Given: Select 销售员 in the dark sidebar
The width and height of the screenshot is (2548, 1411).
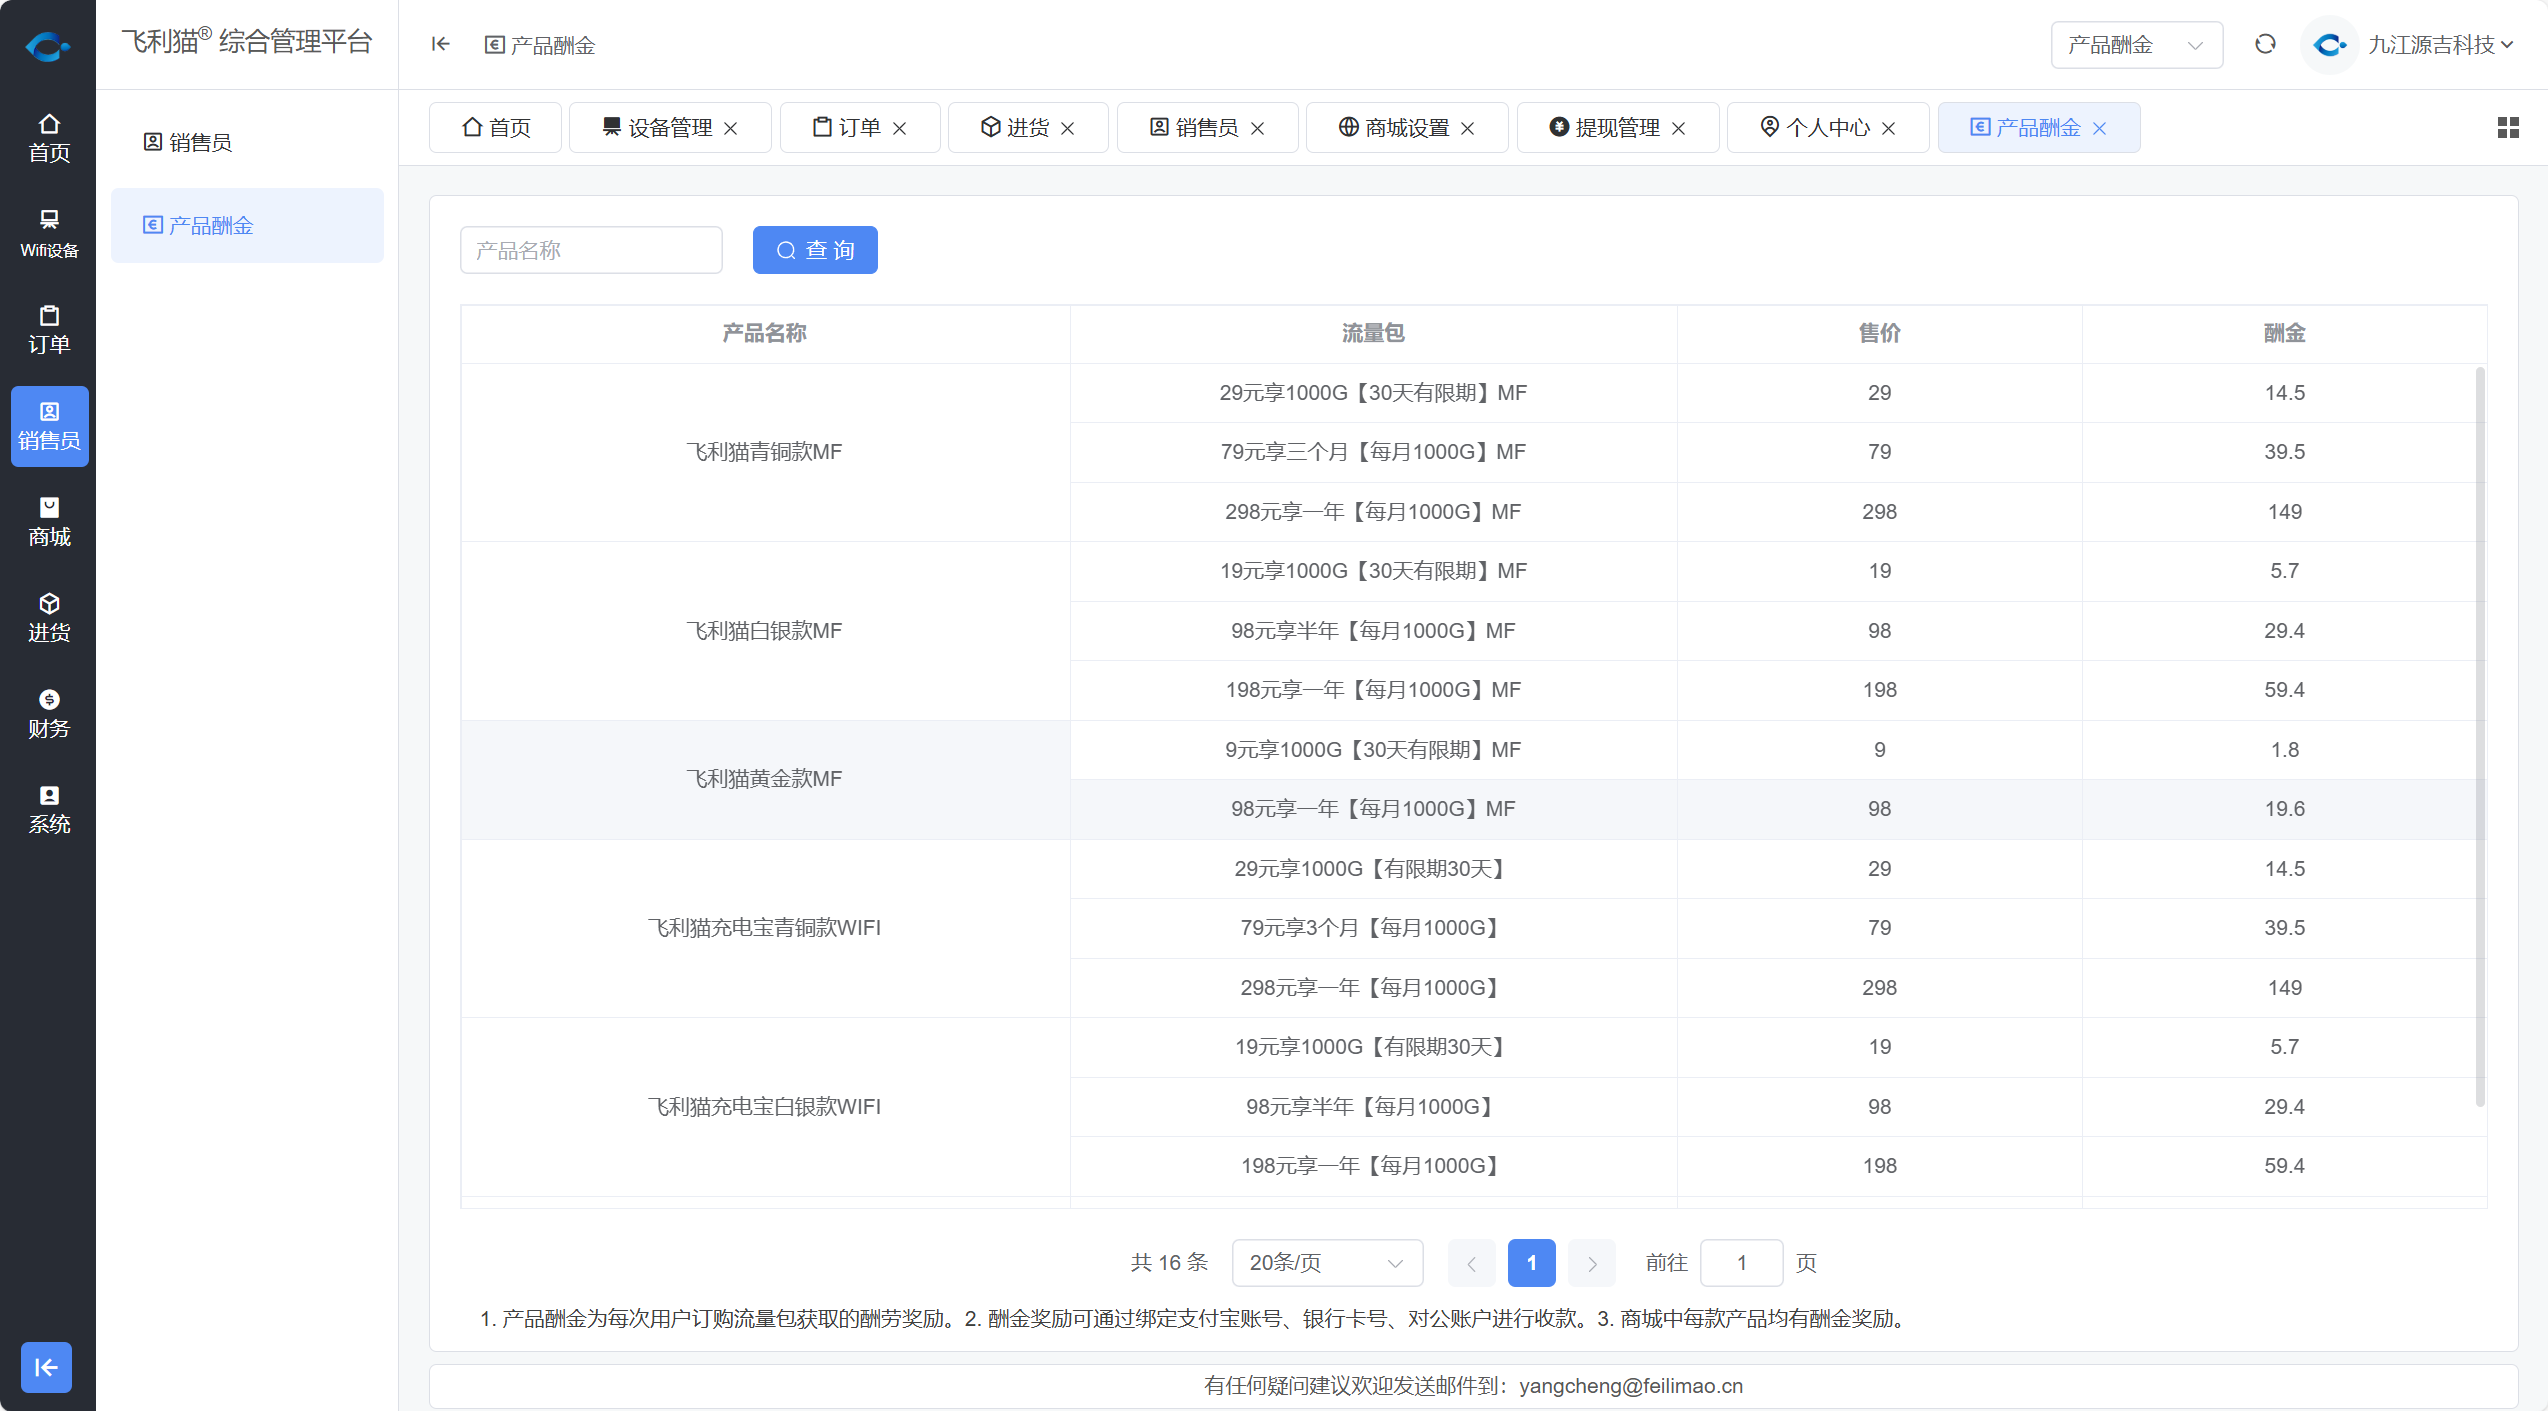Looking at the screenshot, I should (49, 426).
